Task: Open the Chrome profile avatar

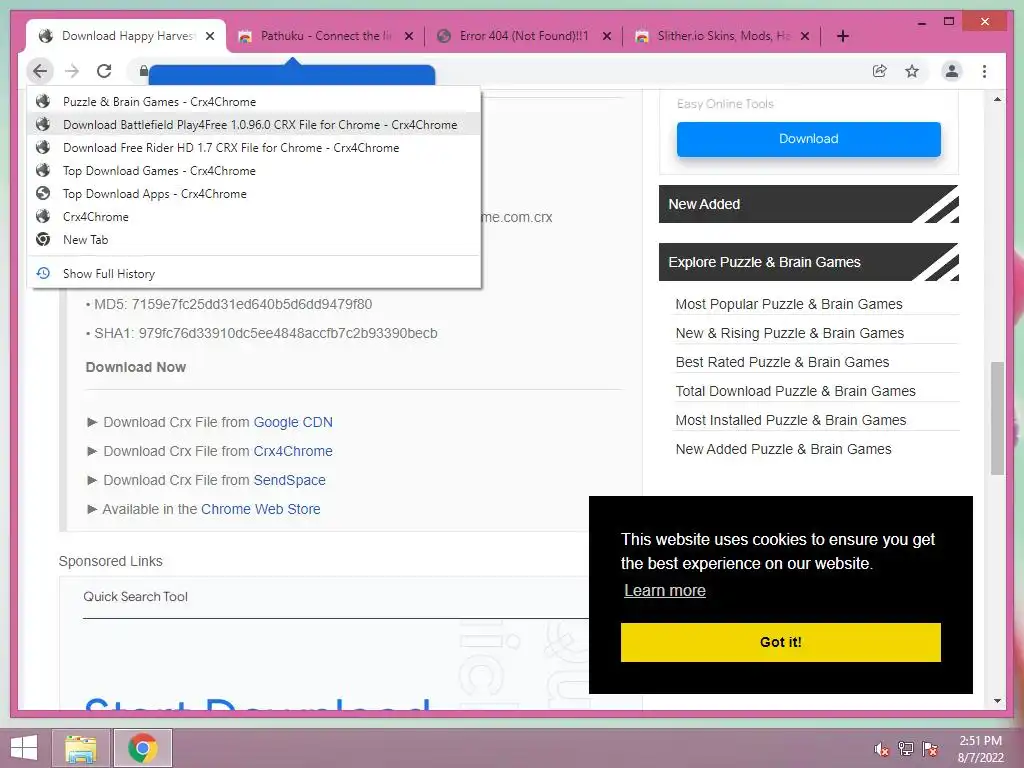Action: 952,71
